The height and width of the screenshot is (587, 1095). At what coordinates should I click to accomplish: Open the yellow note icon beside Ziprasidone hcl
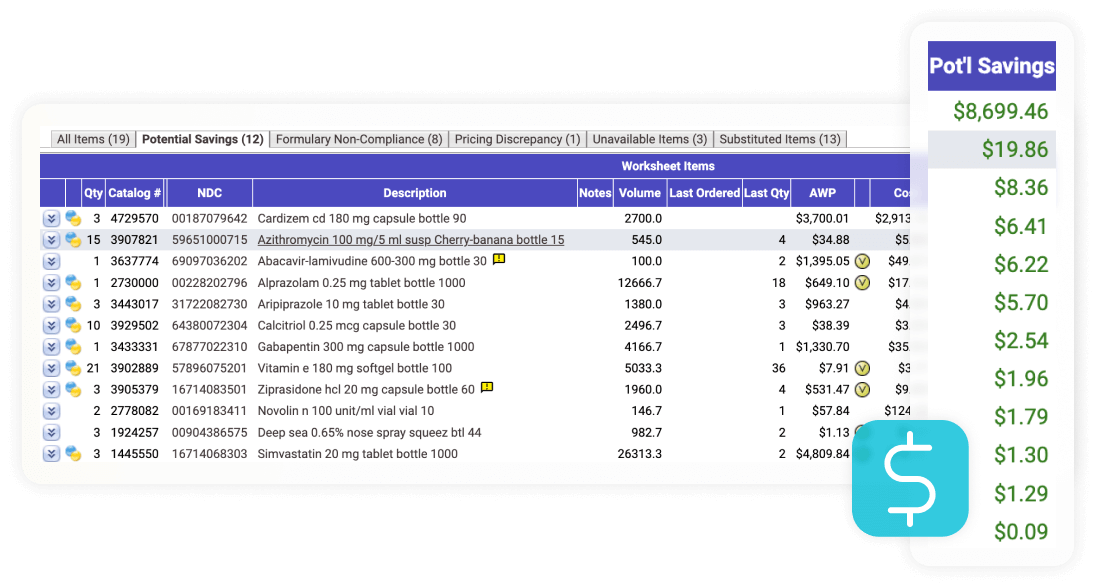coord(487,387)
